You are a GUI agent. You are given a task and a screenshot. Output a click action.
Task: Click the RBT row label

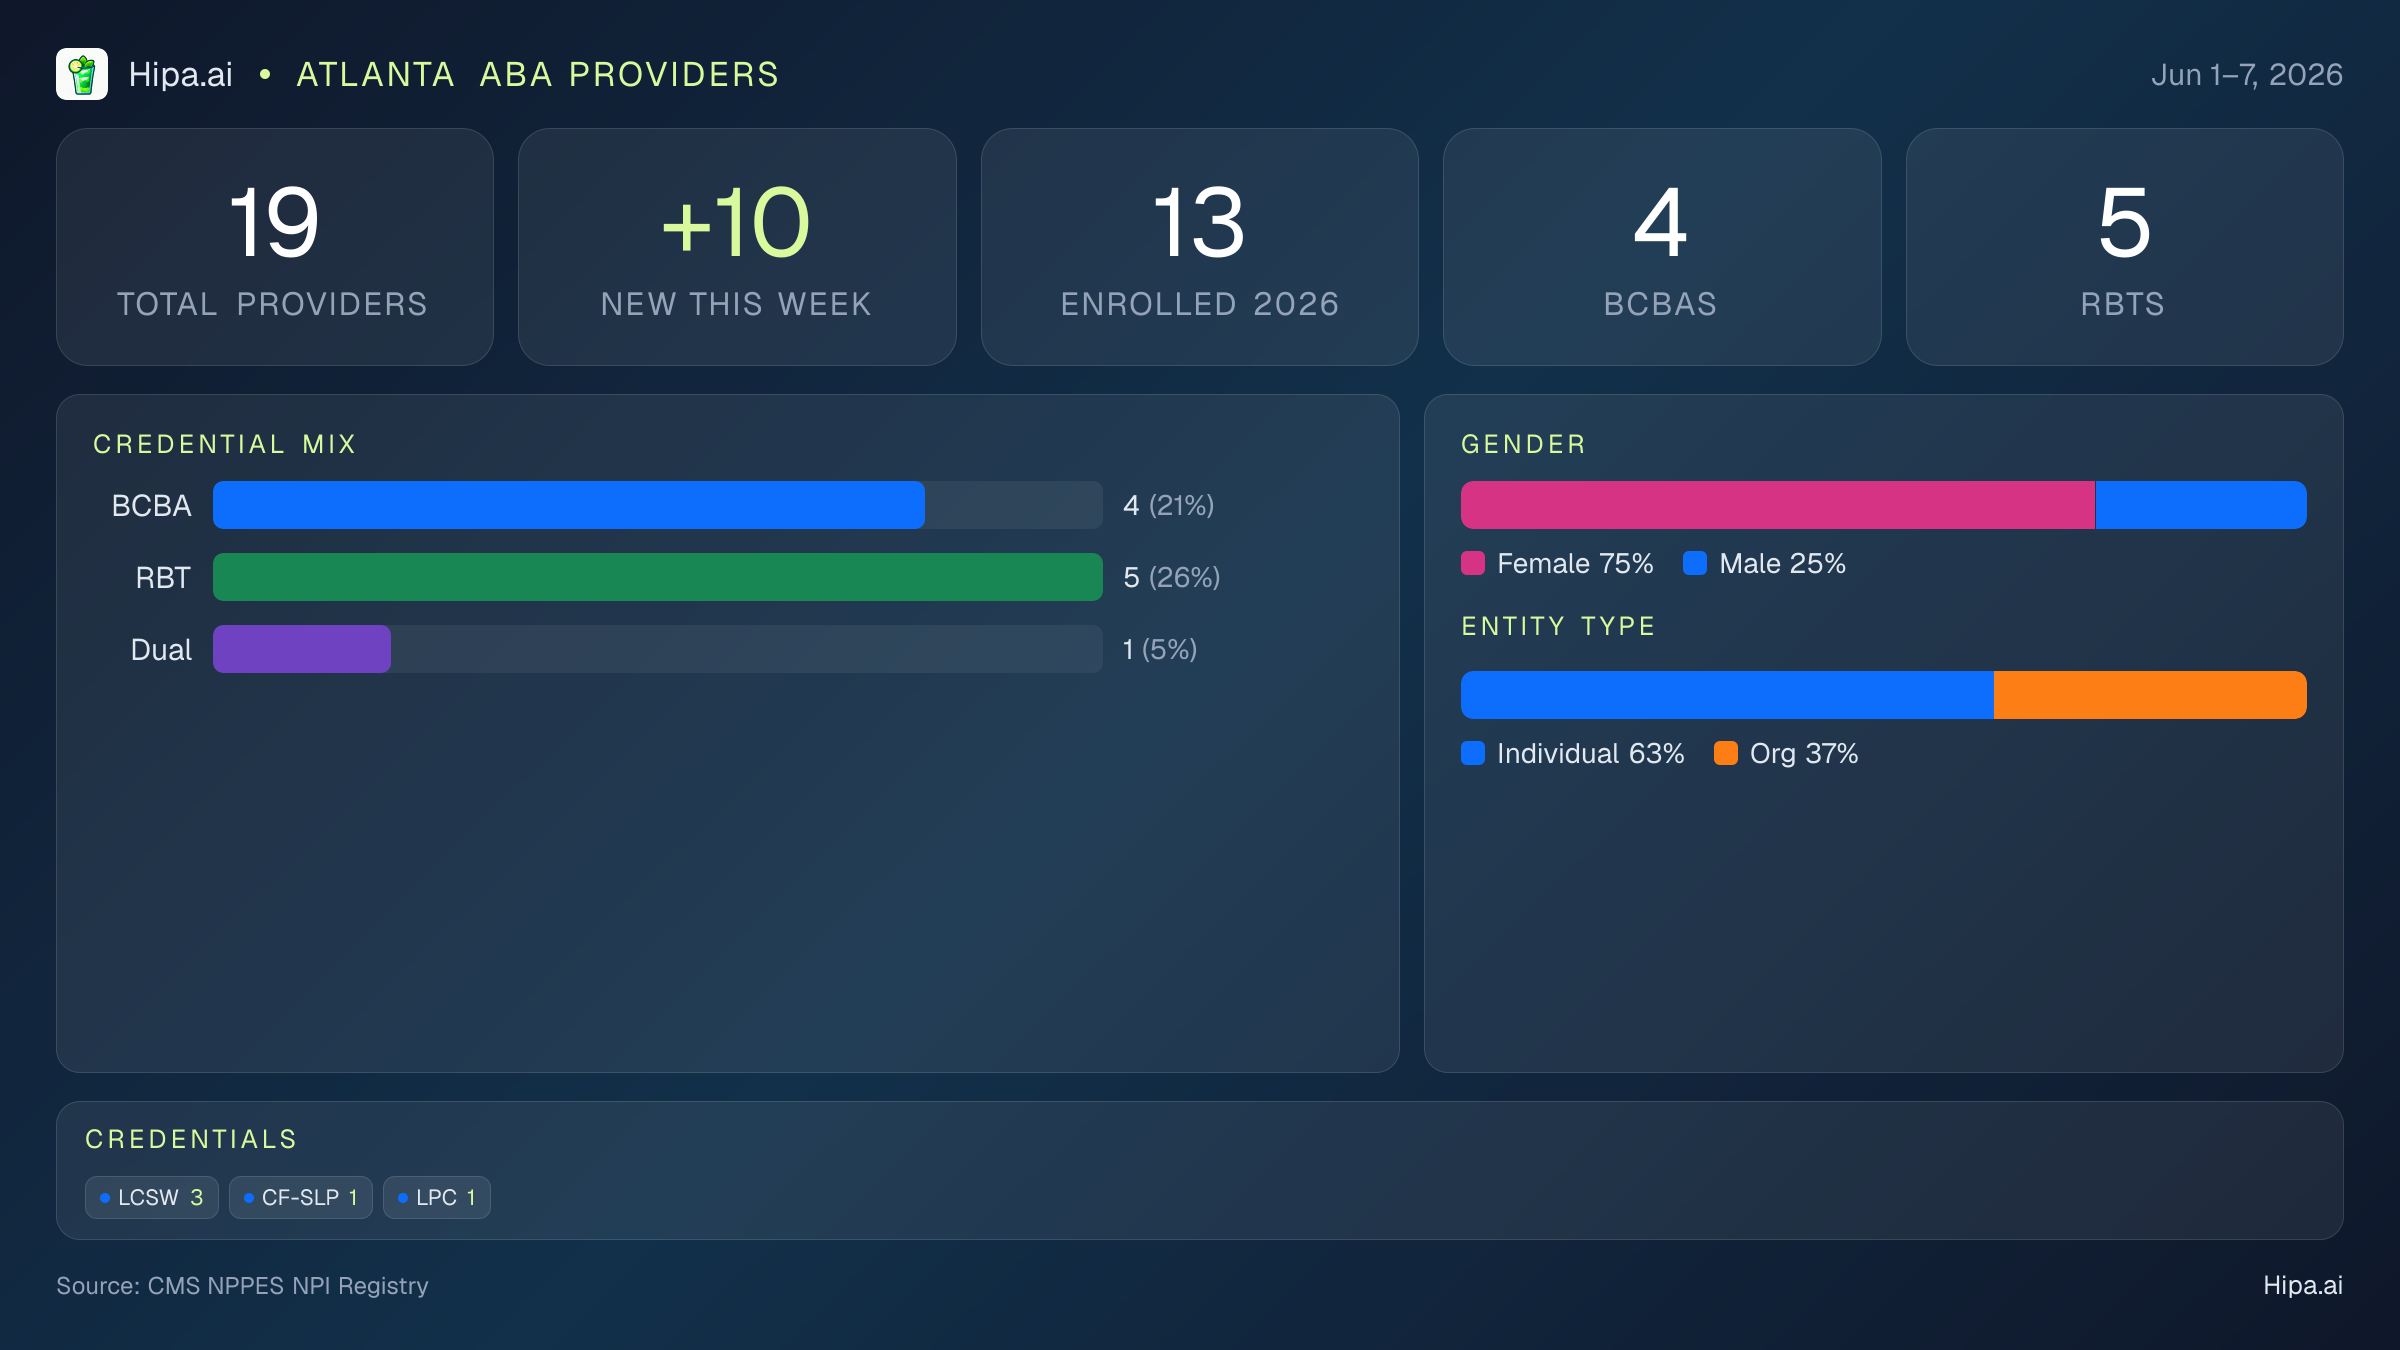pos(163,577)
